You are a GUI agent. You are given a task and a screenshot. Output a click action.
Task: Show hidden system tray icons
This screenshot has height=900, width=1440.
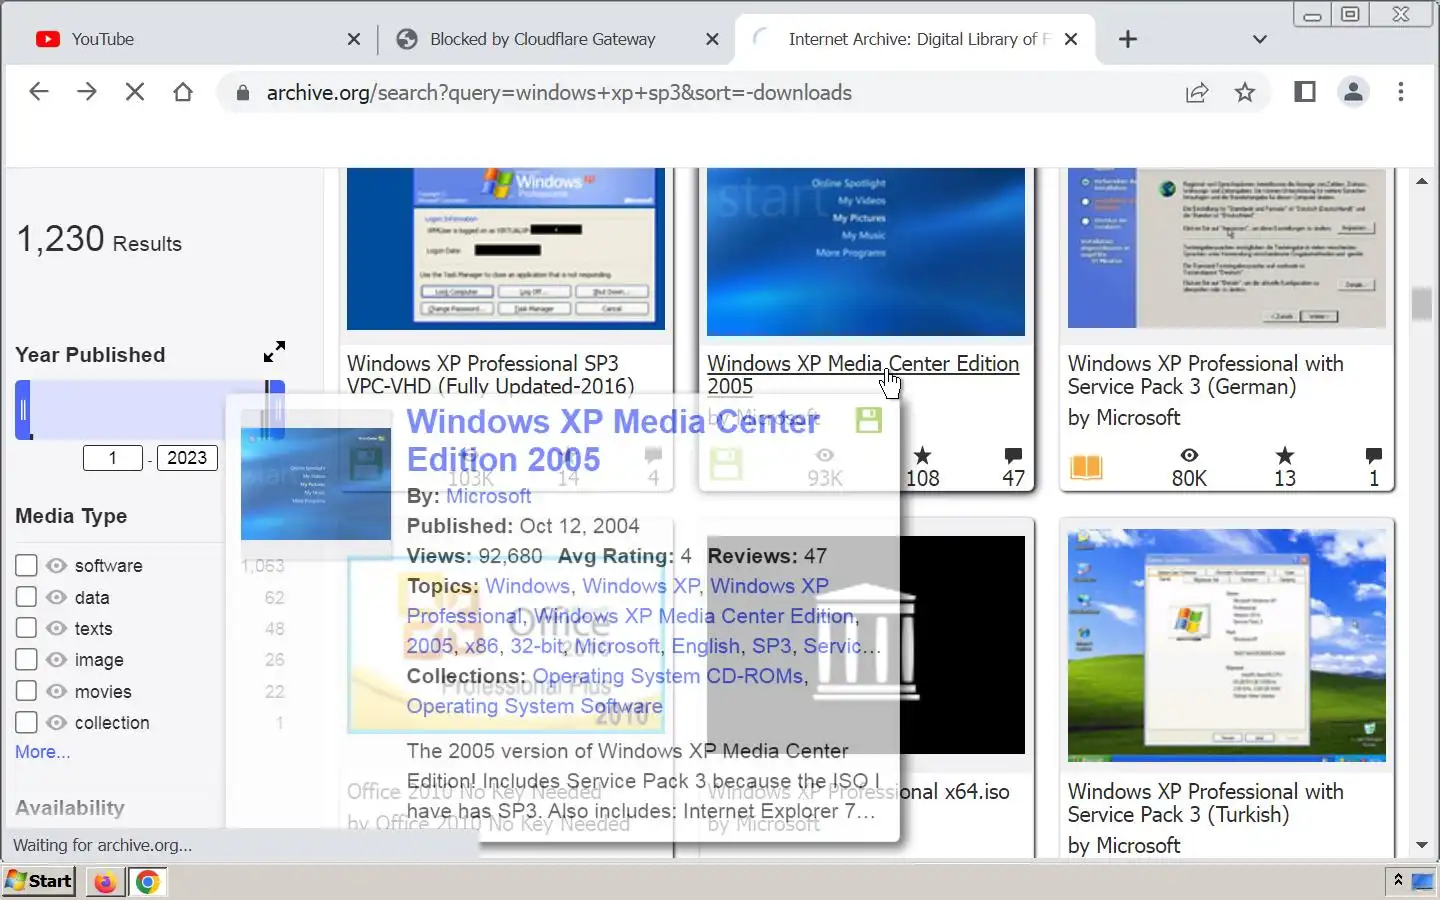1398,881
